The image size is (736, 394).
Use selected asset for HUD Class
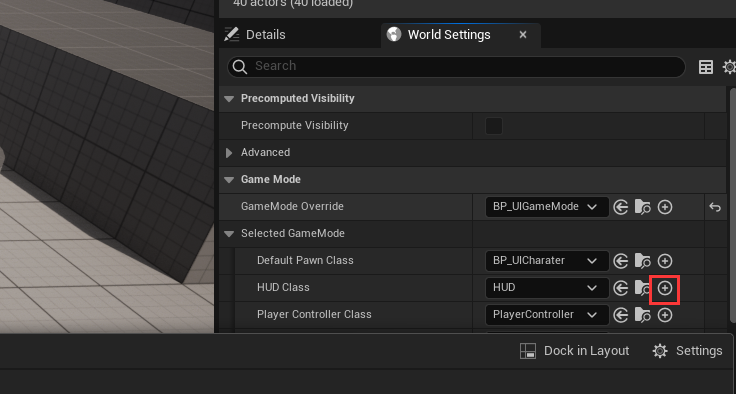(621, 288)
